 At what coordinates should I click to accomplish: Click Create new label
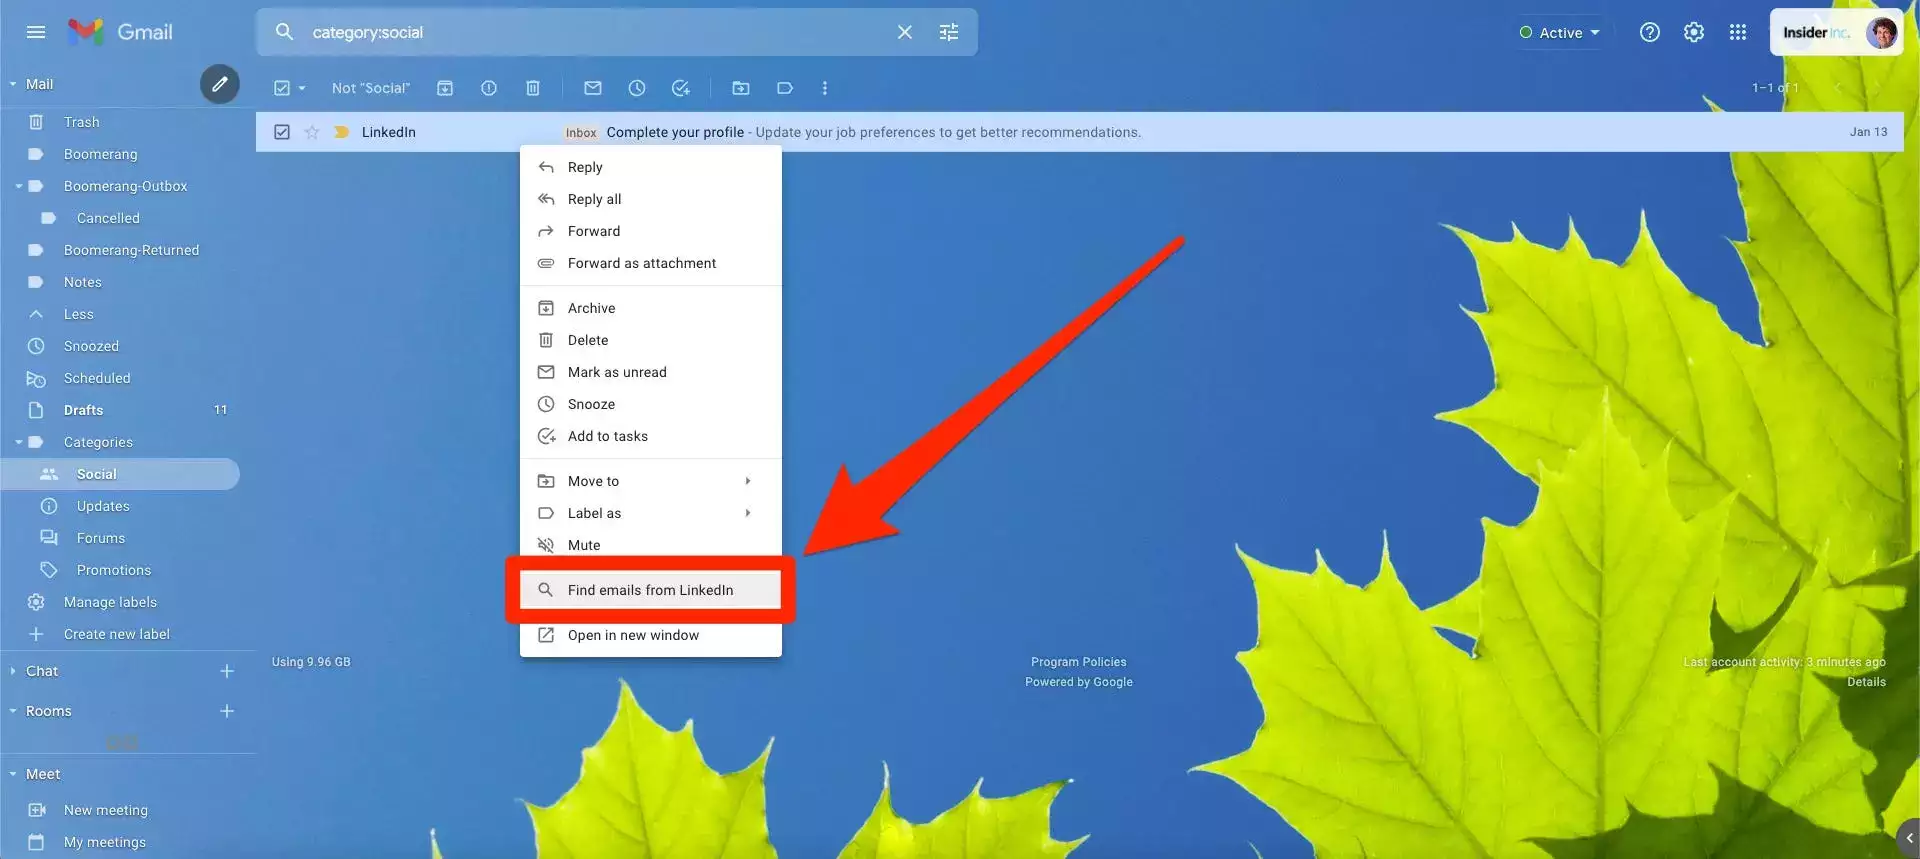(x=117, y=634)
